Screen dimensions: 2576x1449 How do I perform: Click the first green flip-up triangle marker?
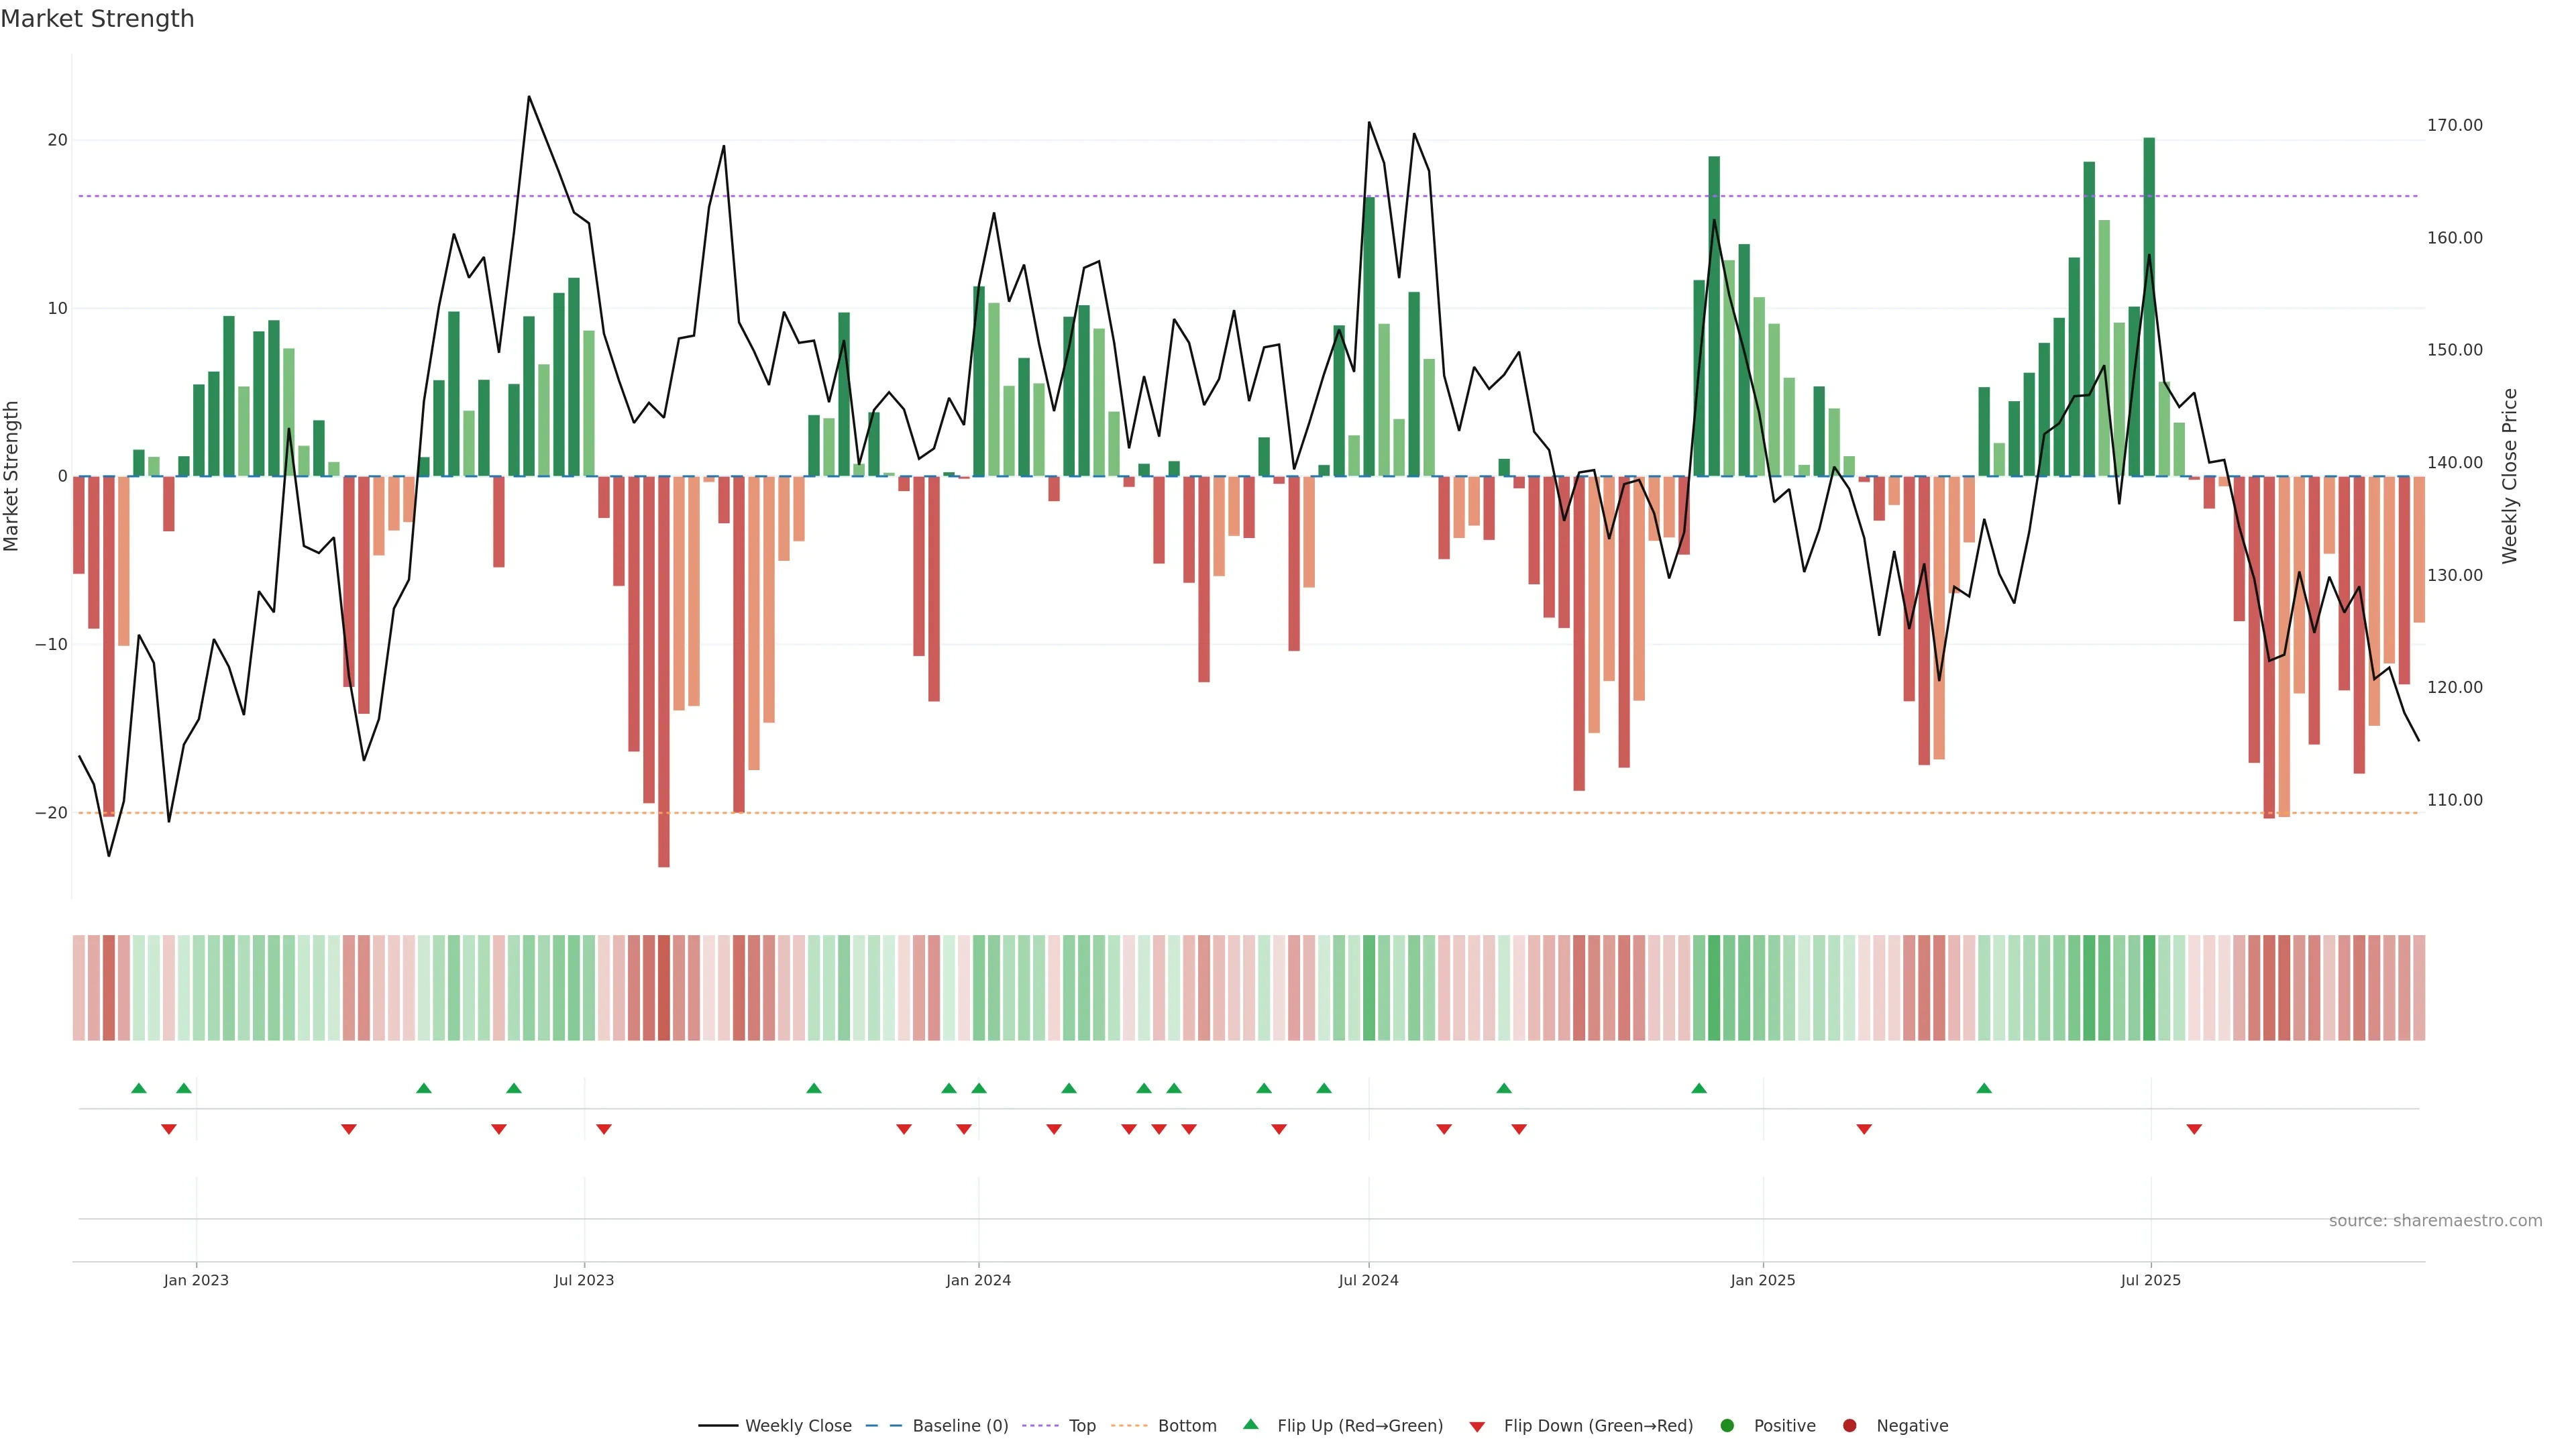(139, 1088)
